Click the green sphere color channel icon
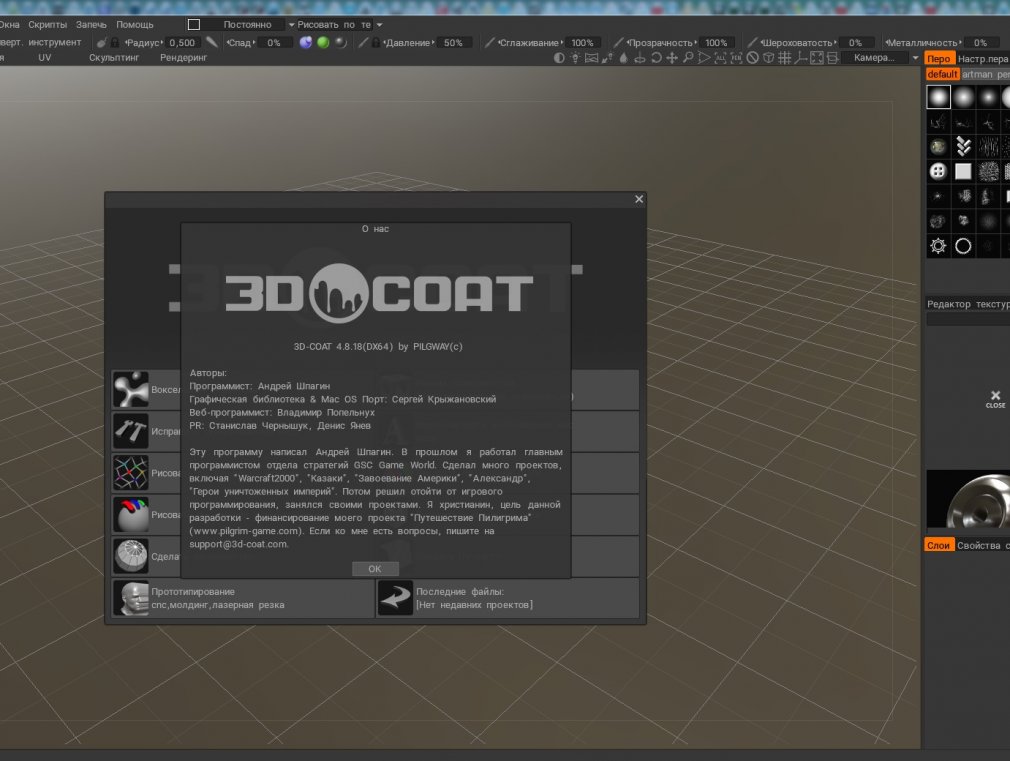Screen dimensions: 1010x761 tap(323, 43)
